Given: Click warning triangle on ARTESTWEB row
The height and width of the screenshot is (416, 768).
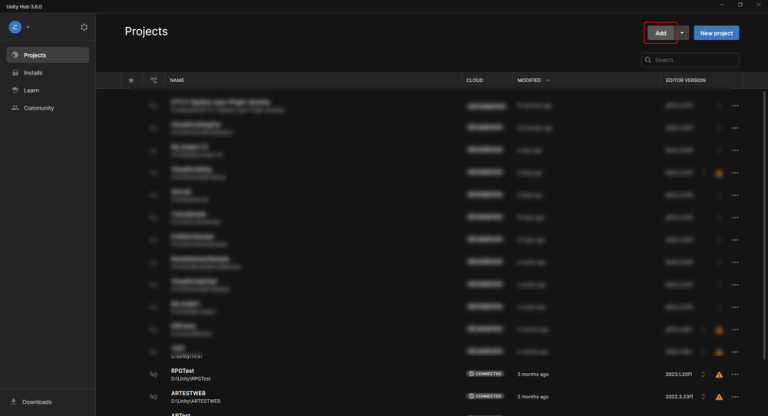Looking at the screenshot, I should (719, 397).
